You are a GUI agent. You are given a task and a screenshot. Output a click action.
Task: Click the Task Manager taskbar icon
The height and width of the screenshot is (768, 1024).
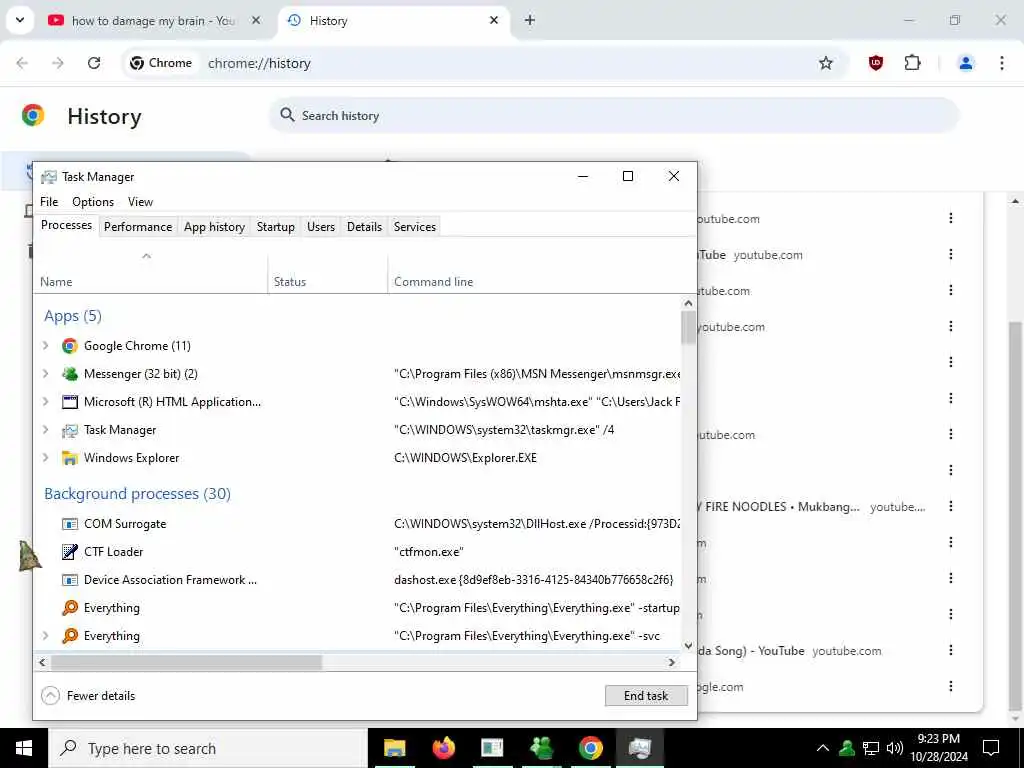(x=639, y=748)
